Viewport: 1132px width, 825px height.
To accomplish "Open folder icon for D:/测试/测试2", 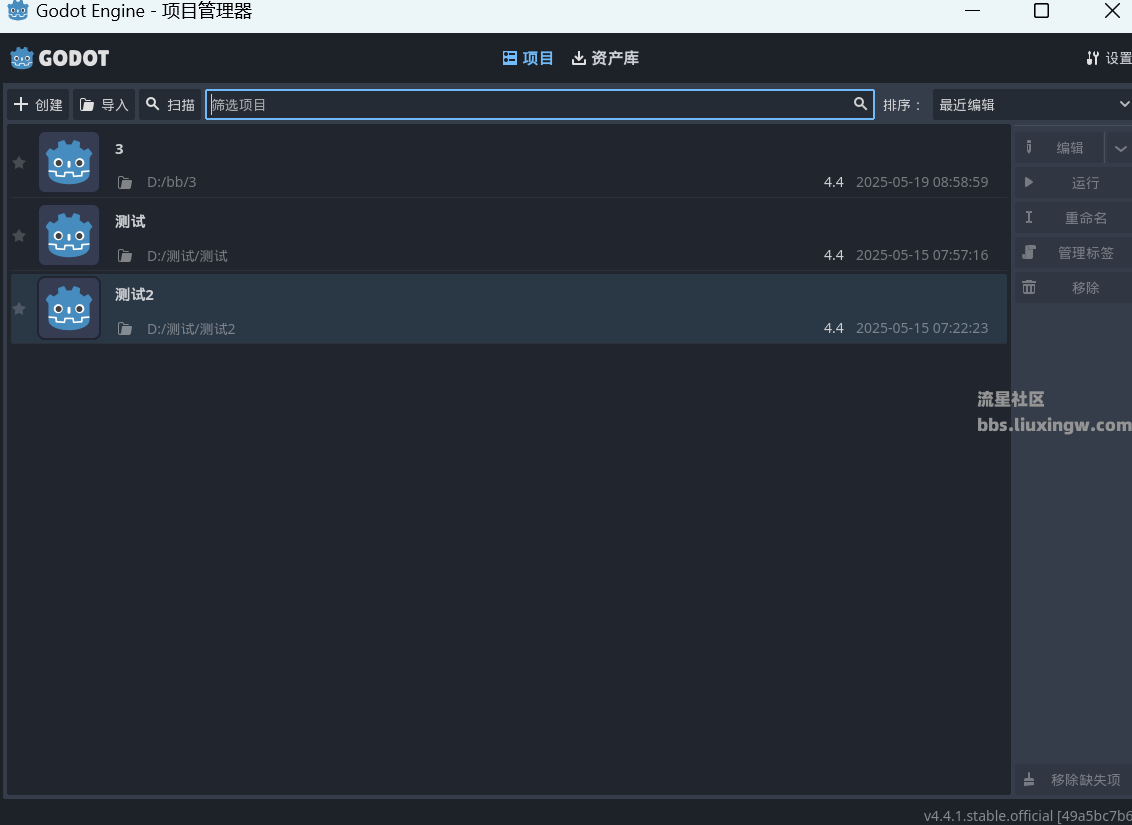I will point(125,328).
